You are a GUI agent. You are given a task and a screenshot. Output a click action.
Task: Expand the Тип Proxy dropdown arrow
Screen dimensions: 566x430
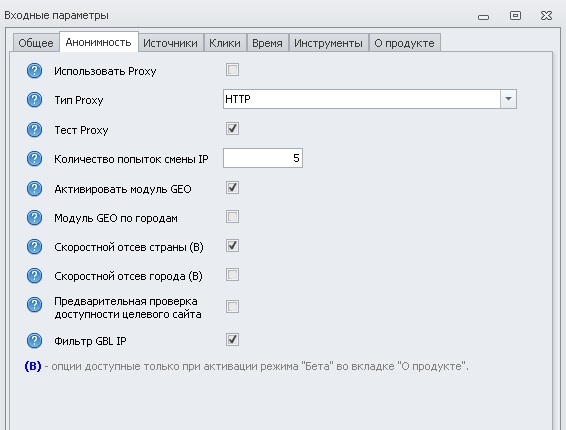[x=508, y=99]
